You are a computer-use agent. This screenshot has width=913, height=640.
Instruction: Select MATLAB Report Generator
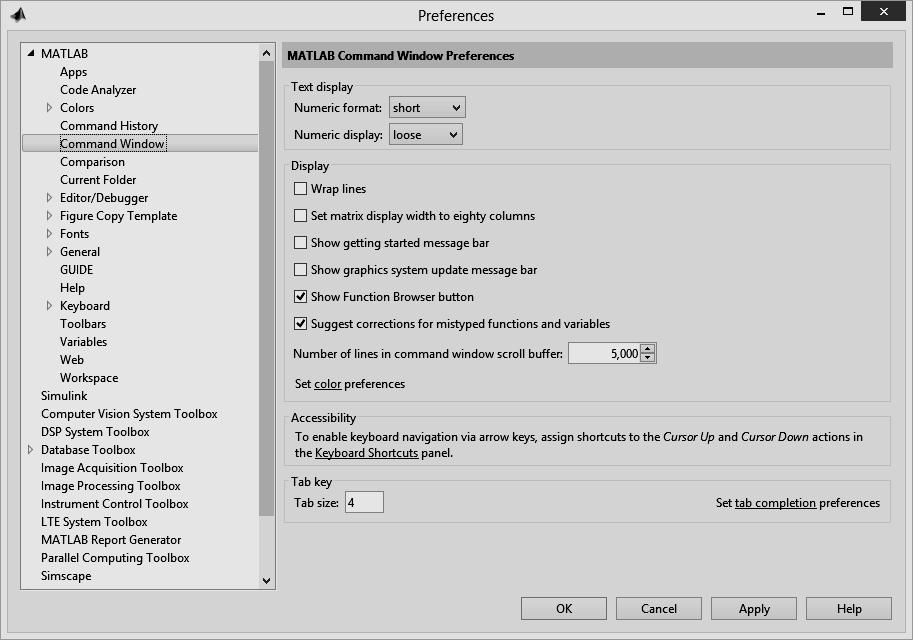point(111,540)
